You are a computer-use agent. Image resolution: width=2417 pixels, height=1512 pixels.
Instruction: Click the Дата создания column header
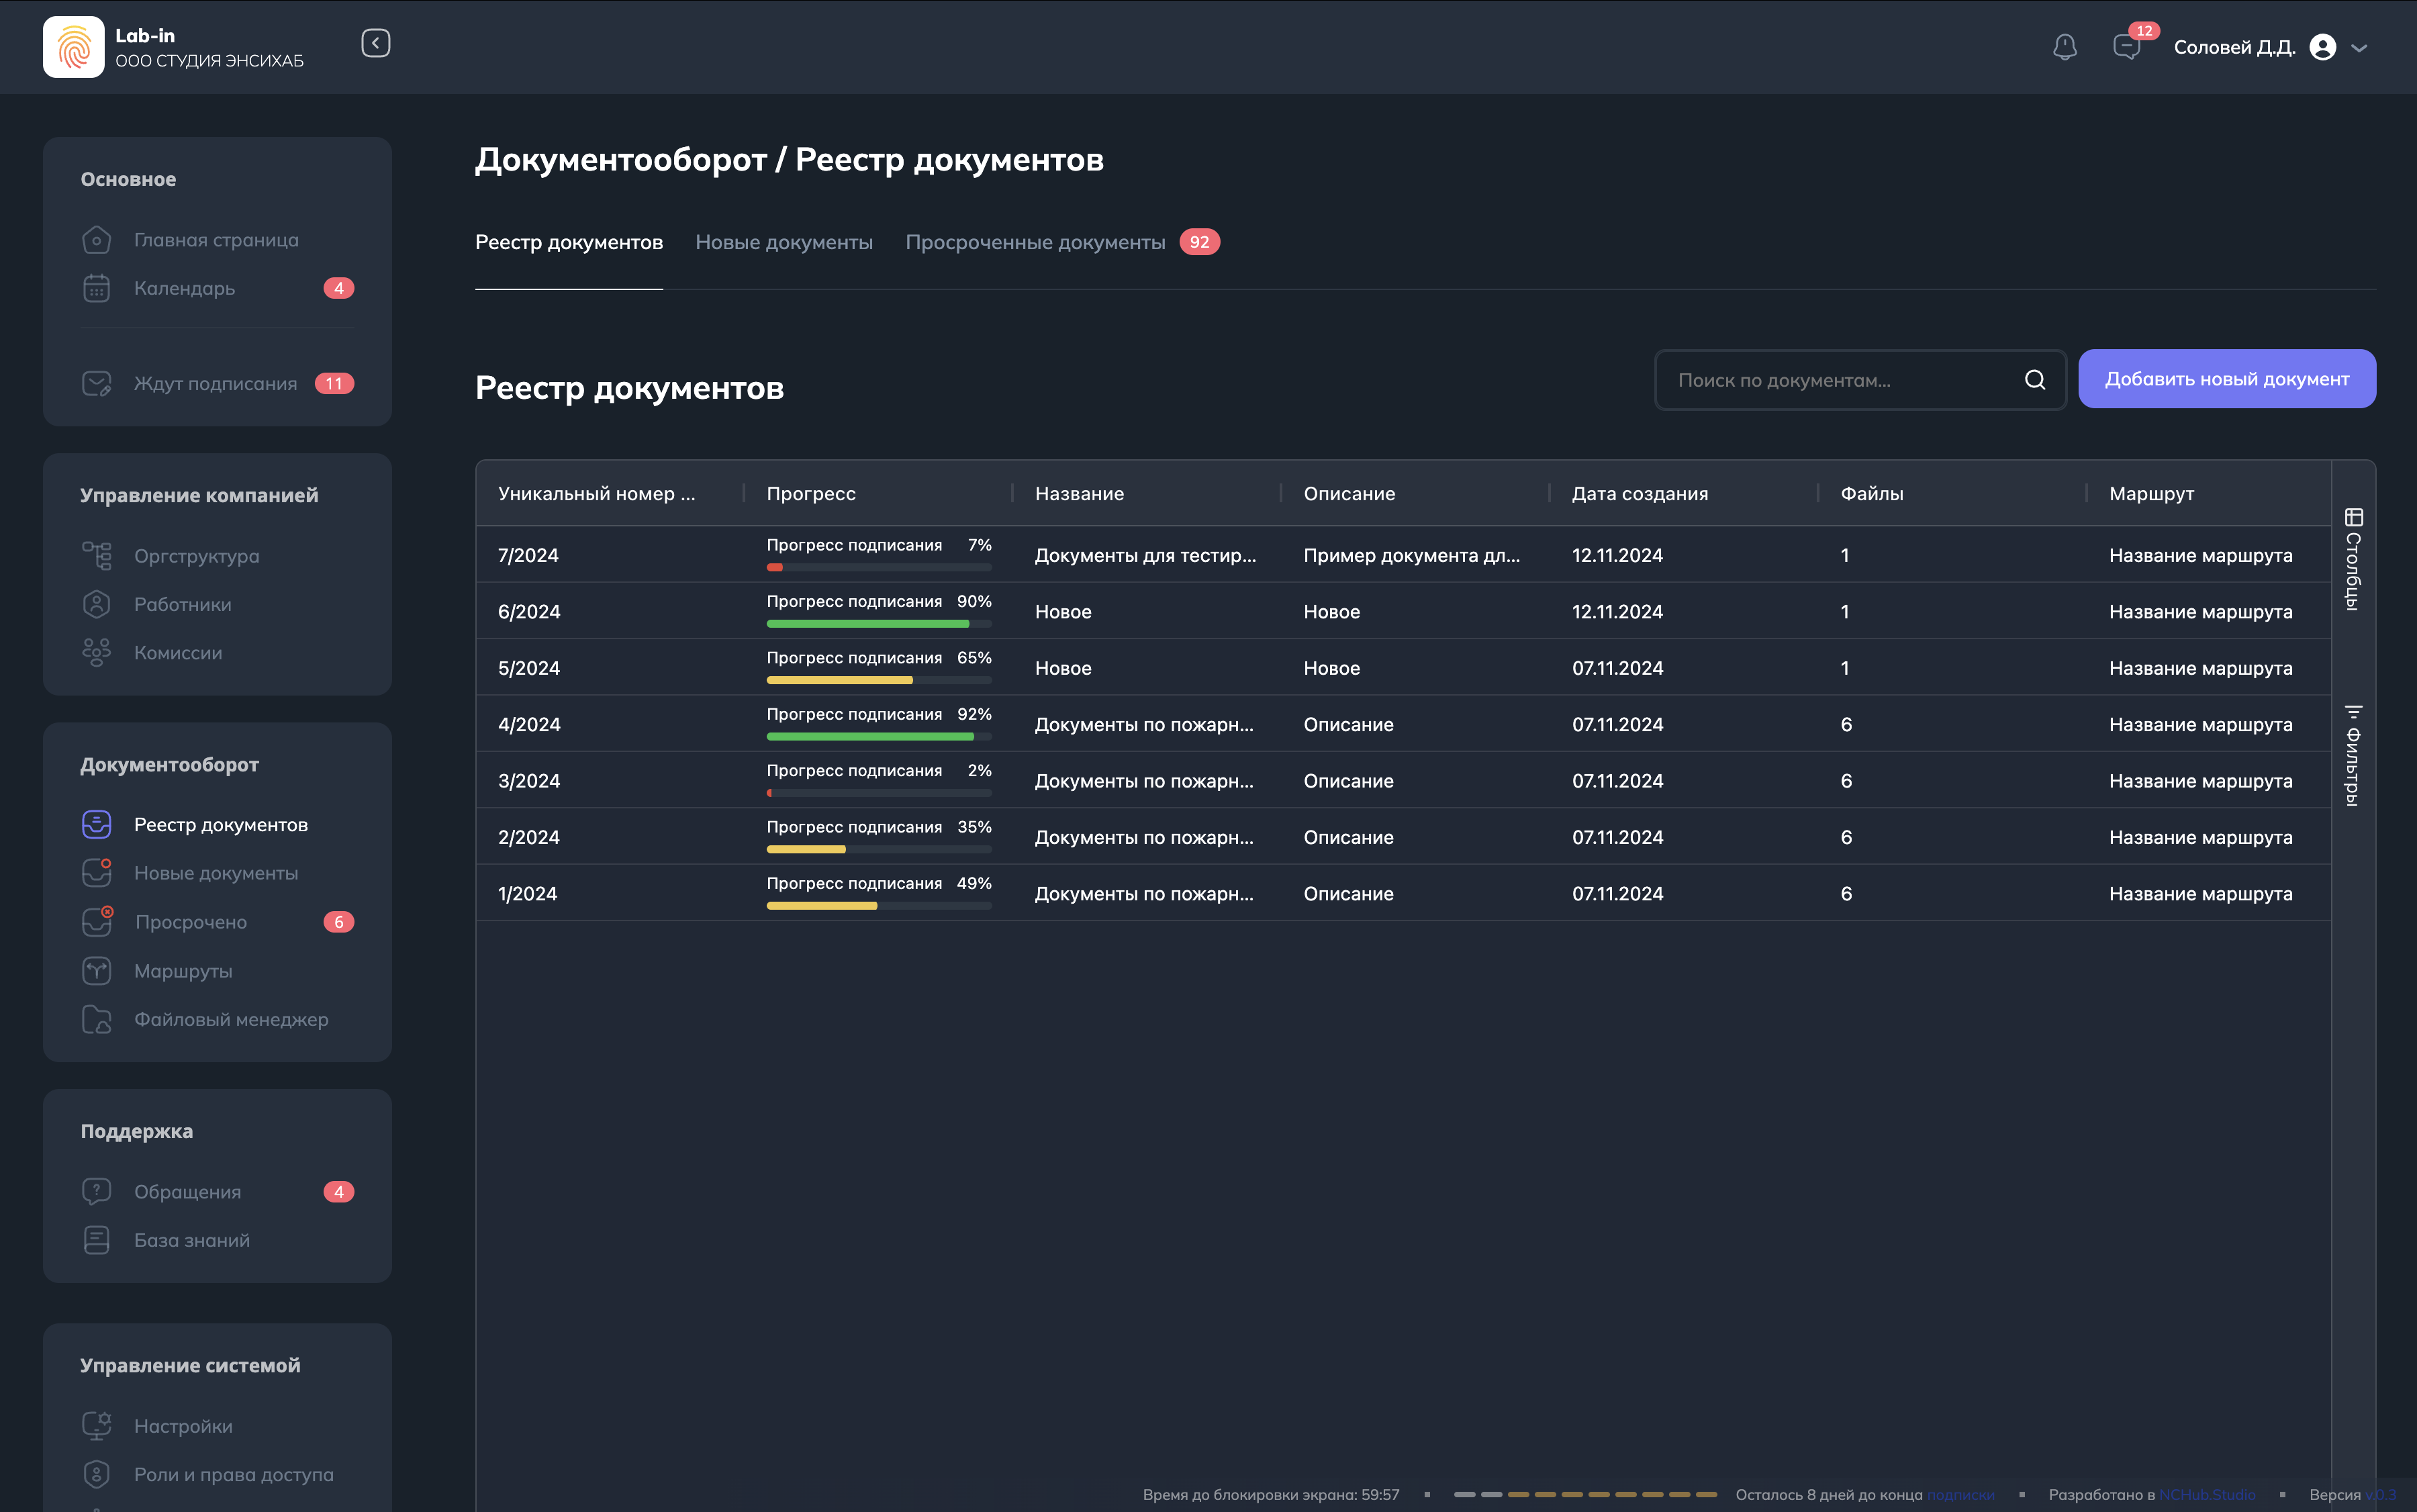pos(1639,494)
